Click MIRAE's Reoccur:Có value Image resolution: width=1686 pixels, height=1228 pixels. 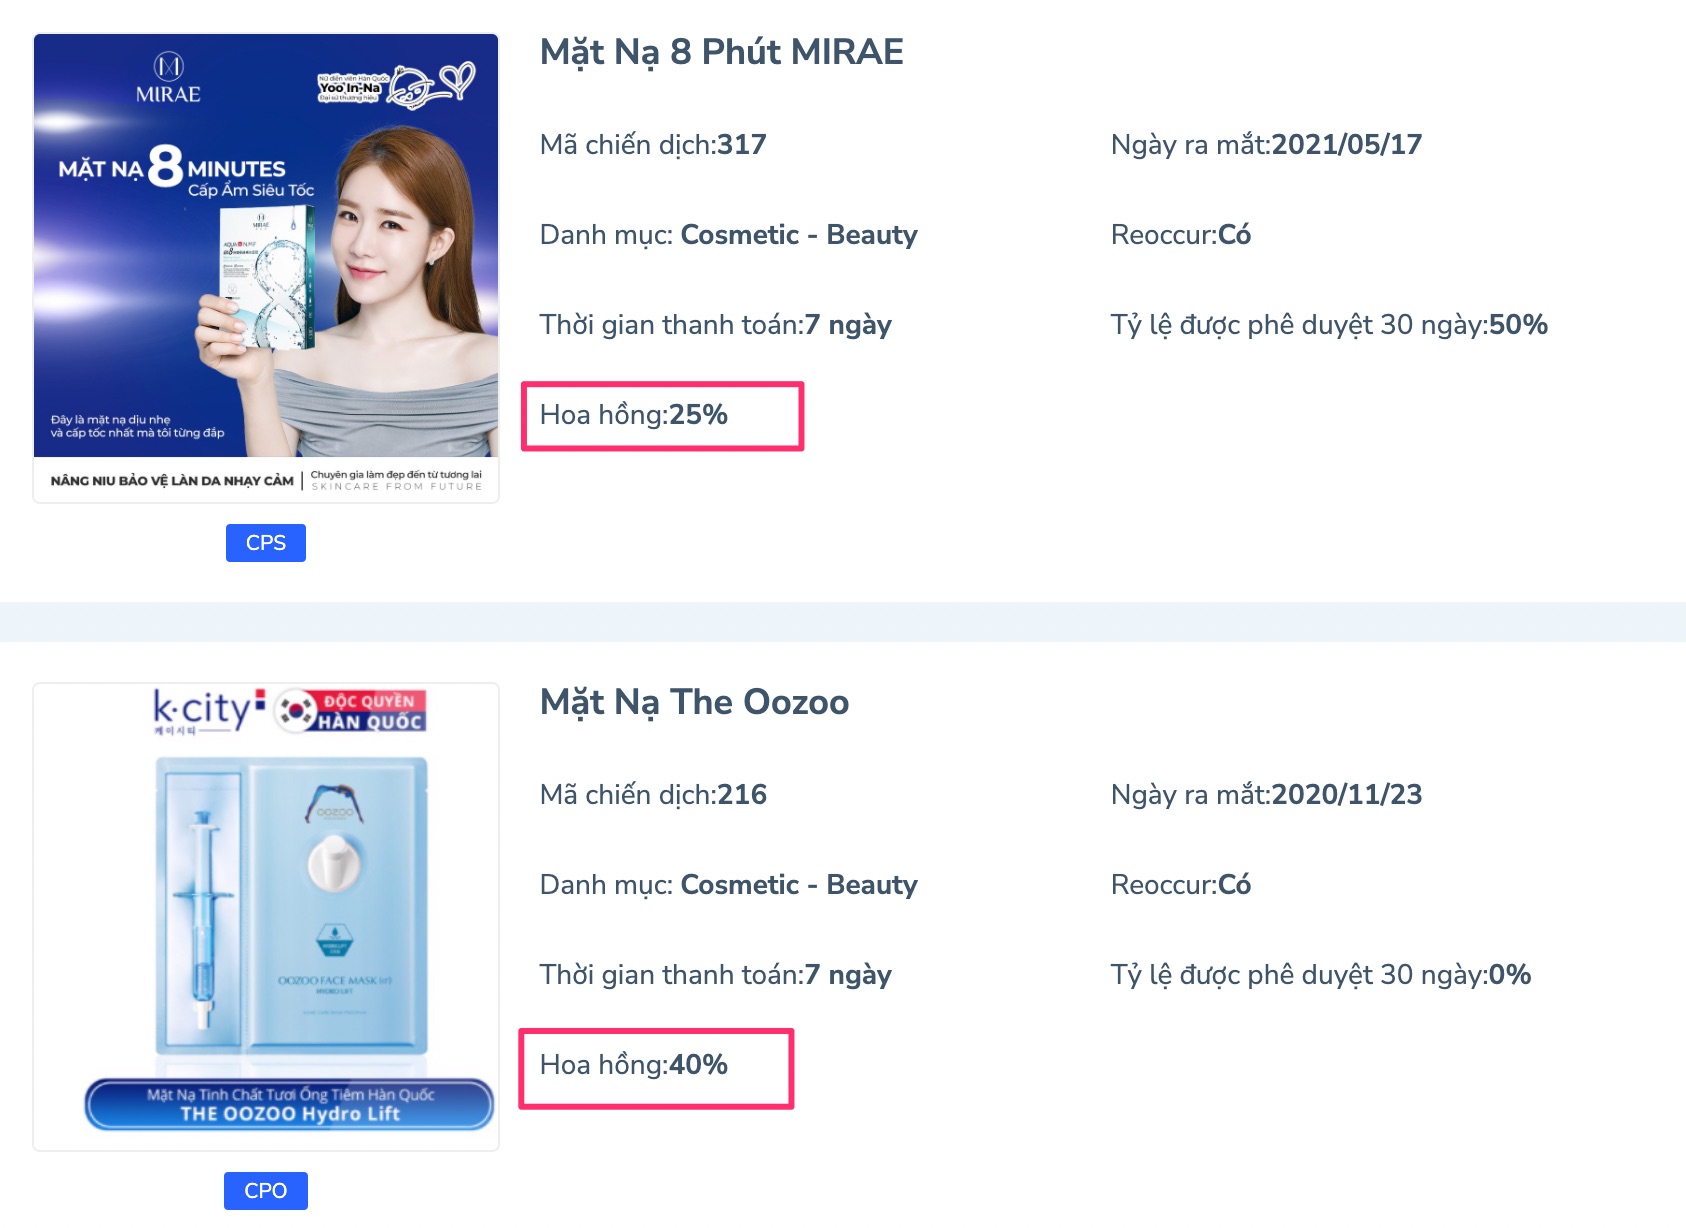[x=1181, y=235]
